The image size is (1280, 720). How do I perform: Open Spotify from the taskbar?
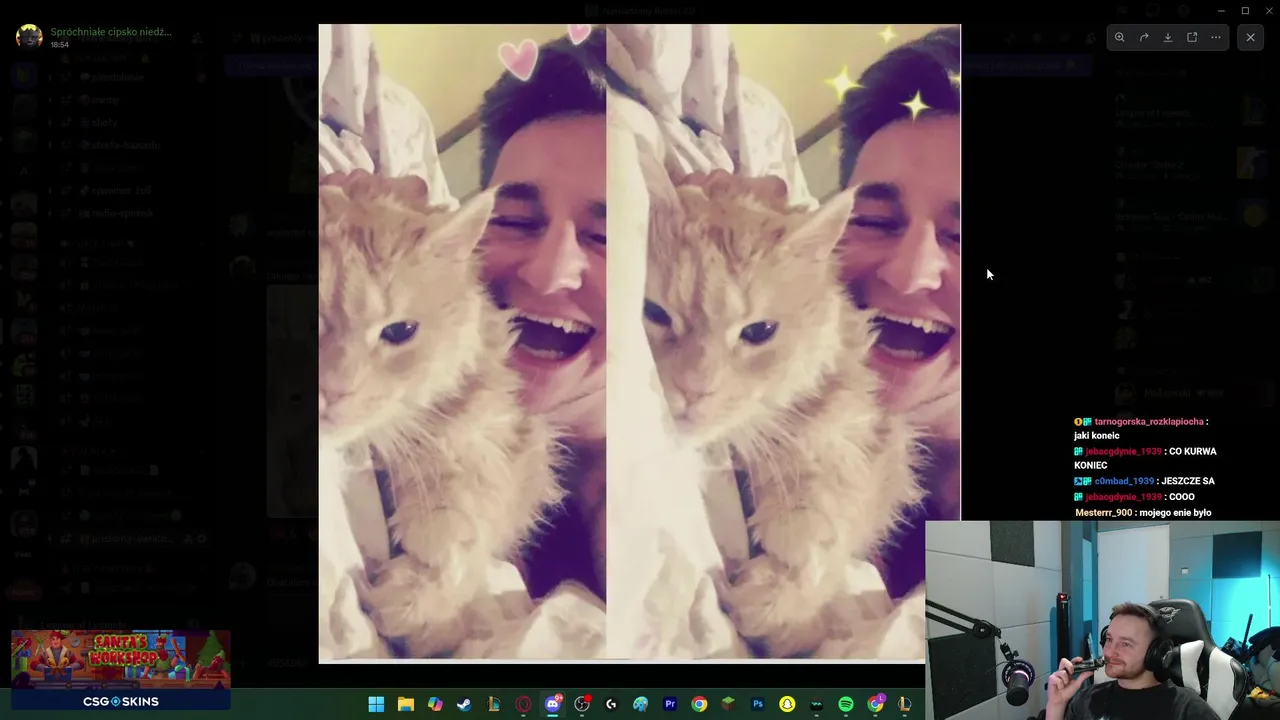[846, 704]
